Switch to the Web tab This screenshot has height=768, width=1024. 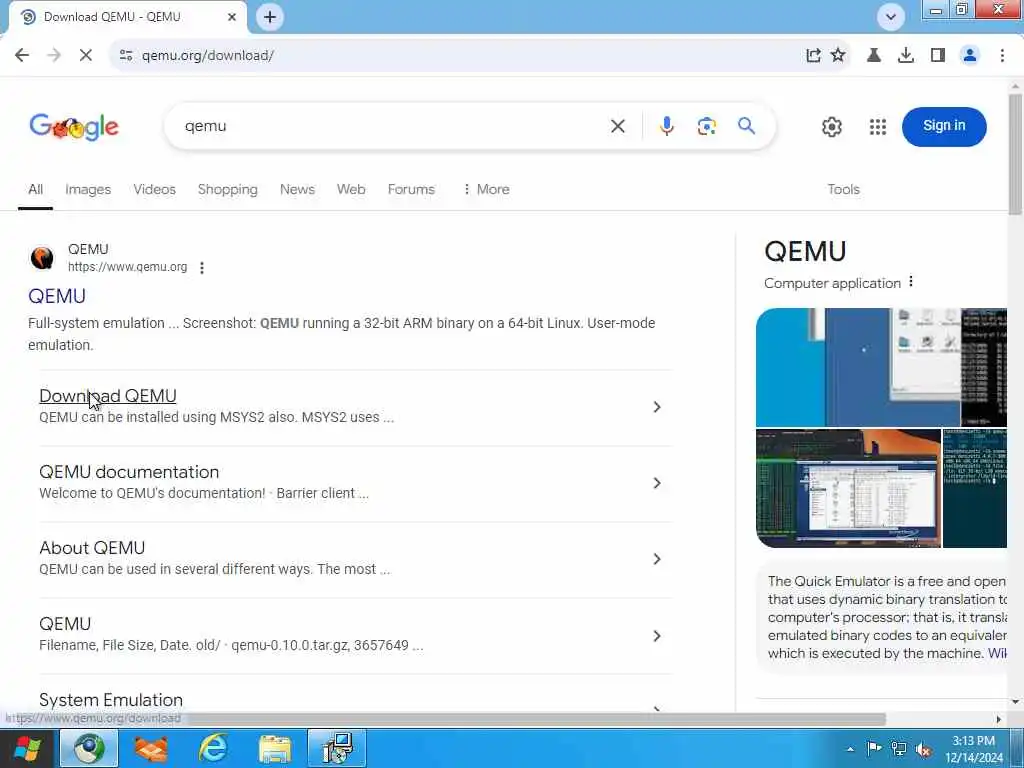coord(351,189)
